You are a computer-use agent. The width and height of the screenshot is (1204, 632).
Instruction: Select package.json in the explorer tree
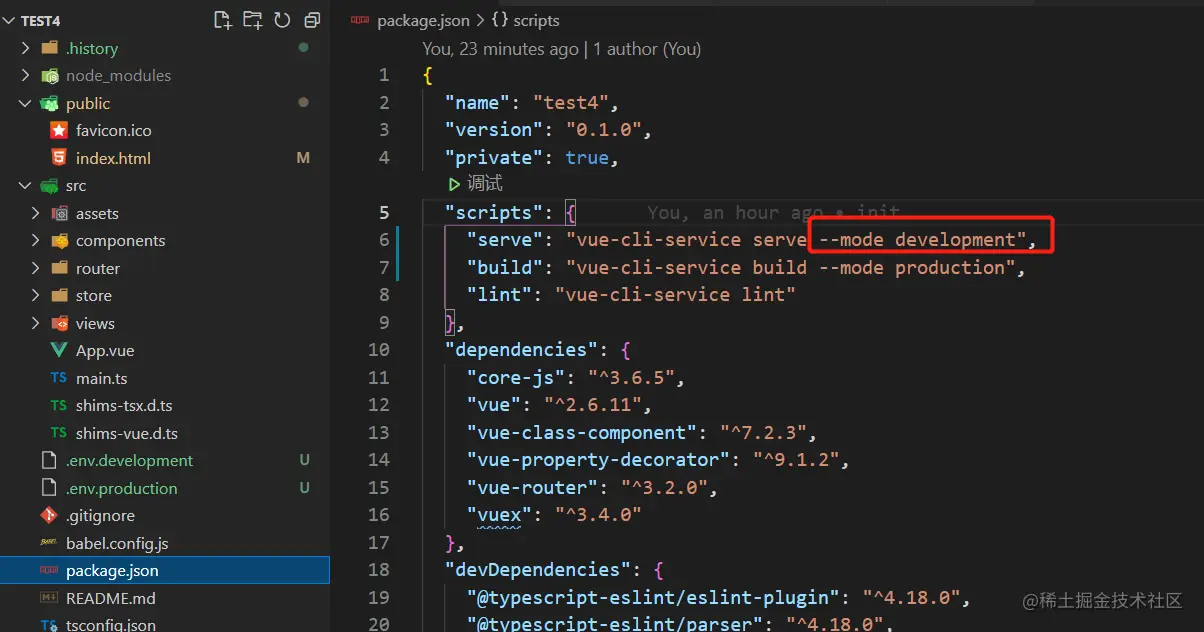(165, 571)
